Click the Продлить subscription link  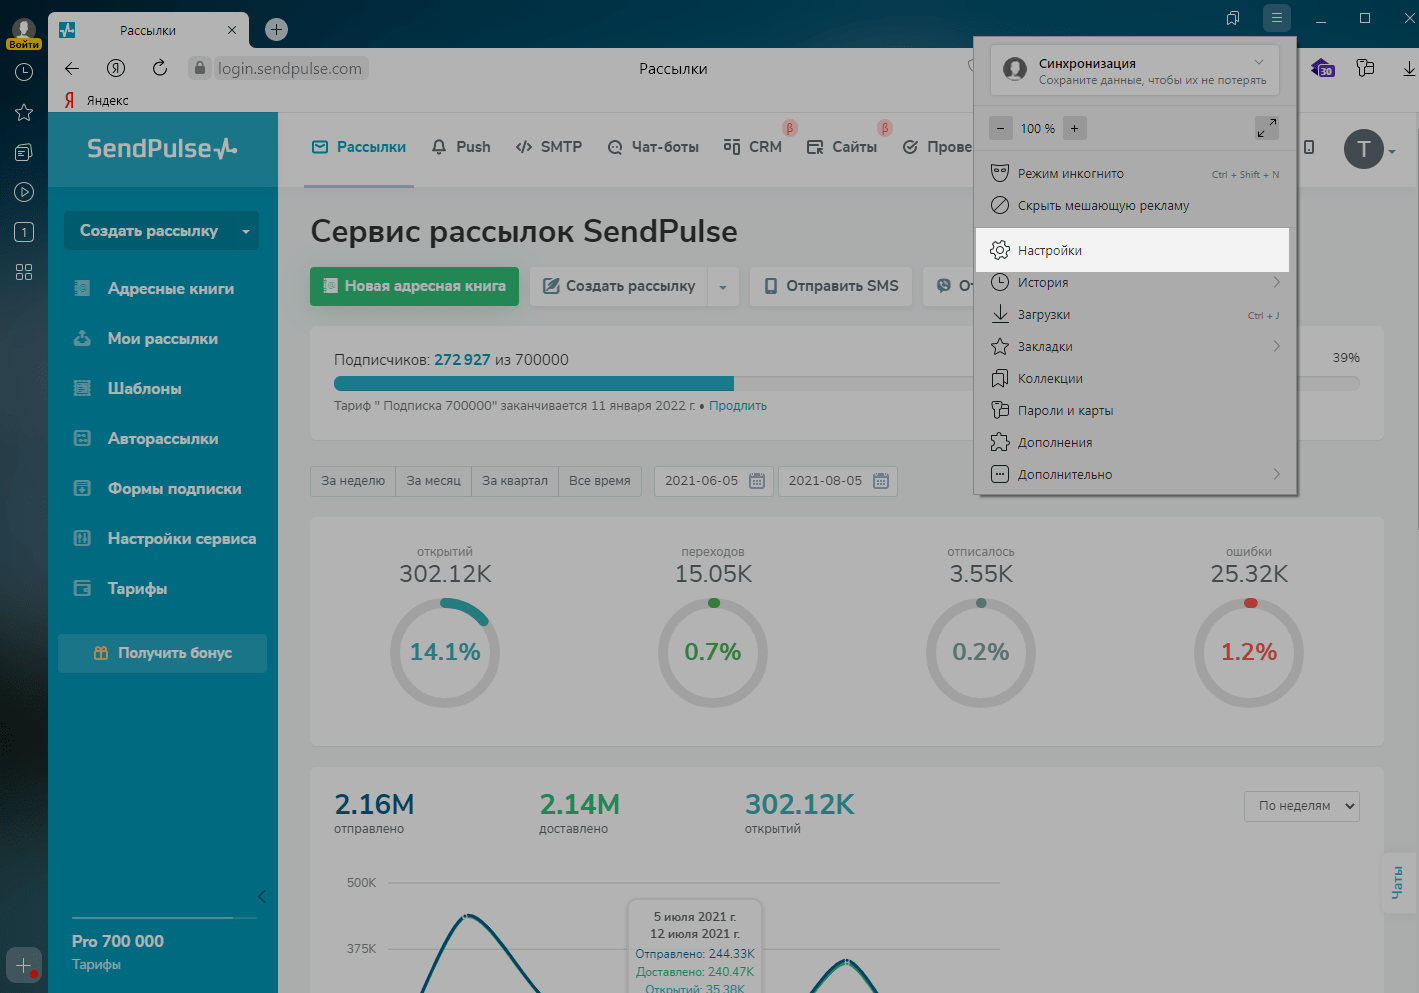pyautogui.click(x=738, y=406)
